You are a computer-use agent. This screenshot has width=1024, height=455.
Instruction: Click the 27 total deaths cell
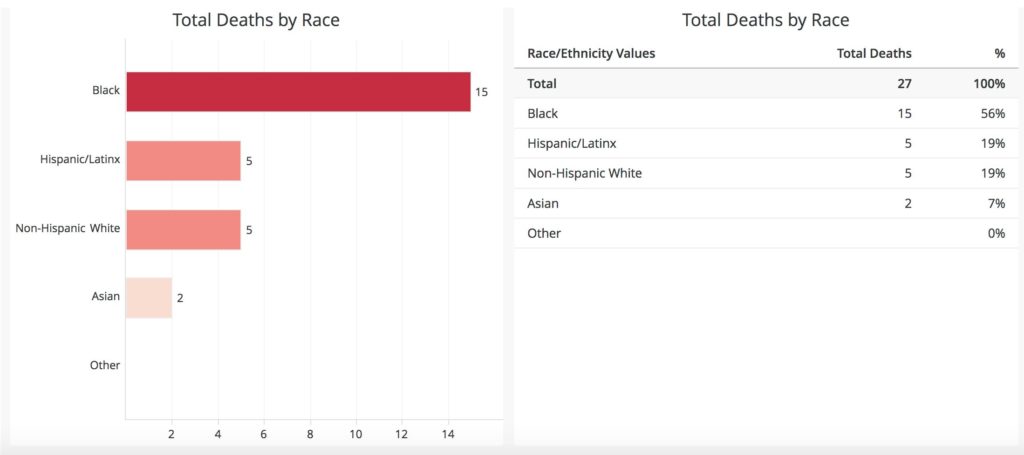point(903,84)
